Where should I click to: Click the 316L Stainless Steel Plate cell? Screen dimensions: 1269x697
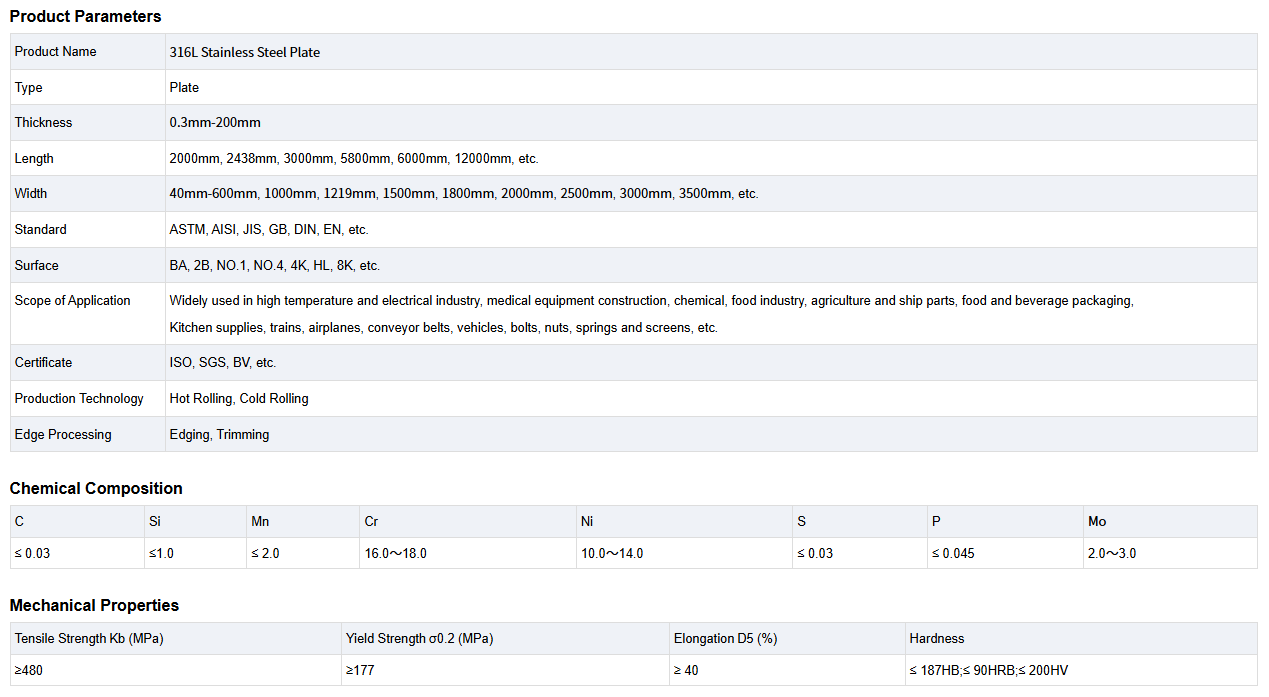[x=245, y=52]
